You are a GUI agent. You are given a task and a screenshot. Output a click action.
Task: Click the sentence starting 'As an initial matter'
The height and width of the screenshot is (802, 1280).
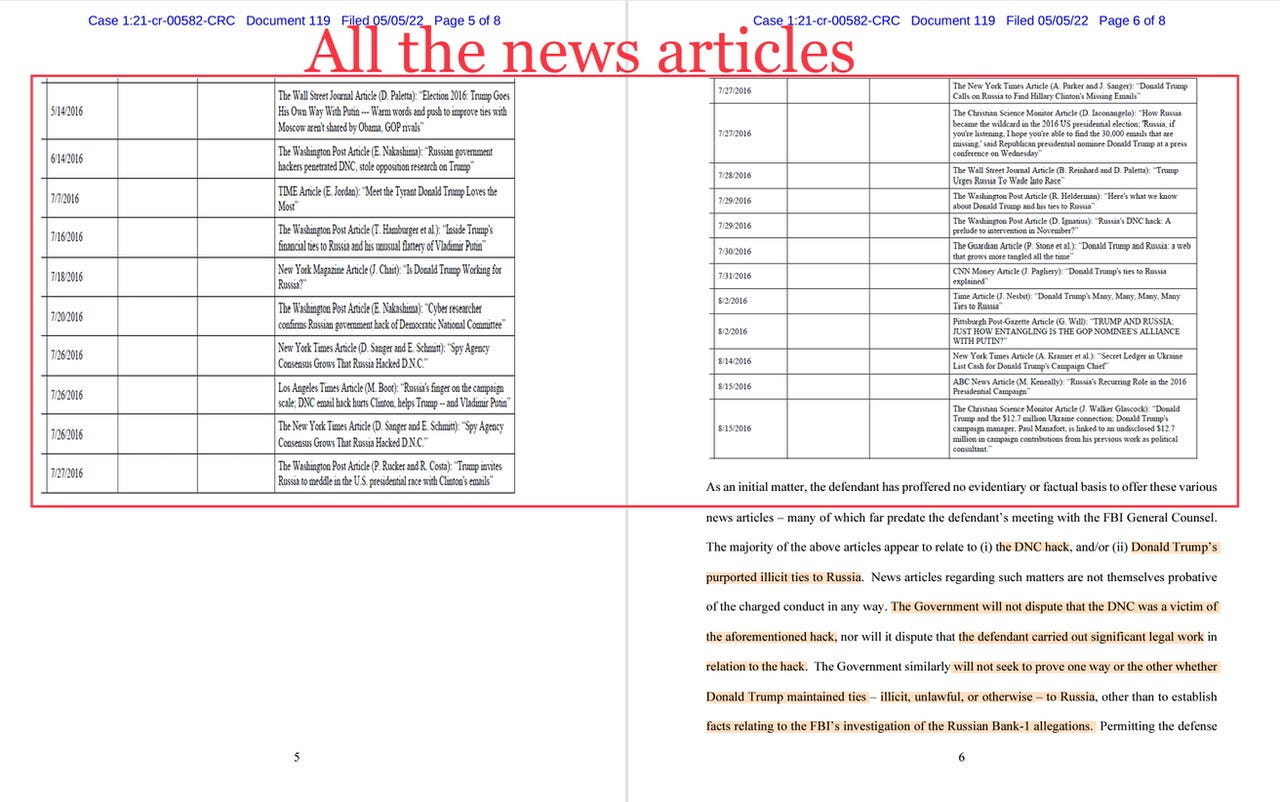pyautogui.click(x=961, y=487)
